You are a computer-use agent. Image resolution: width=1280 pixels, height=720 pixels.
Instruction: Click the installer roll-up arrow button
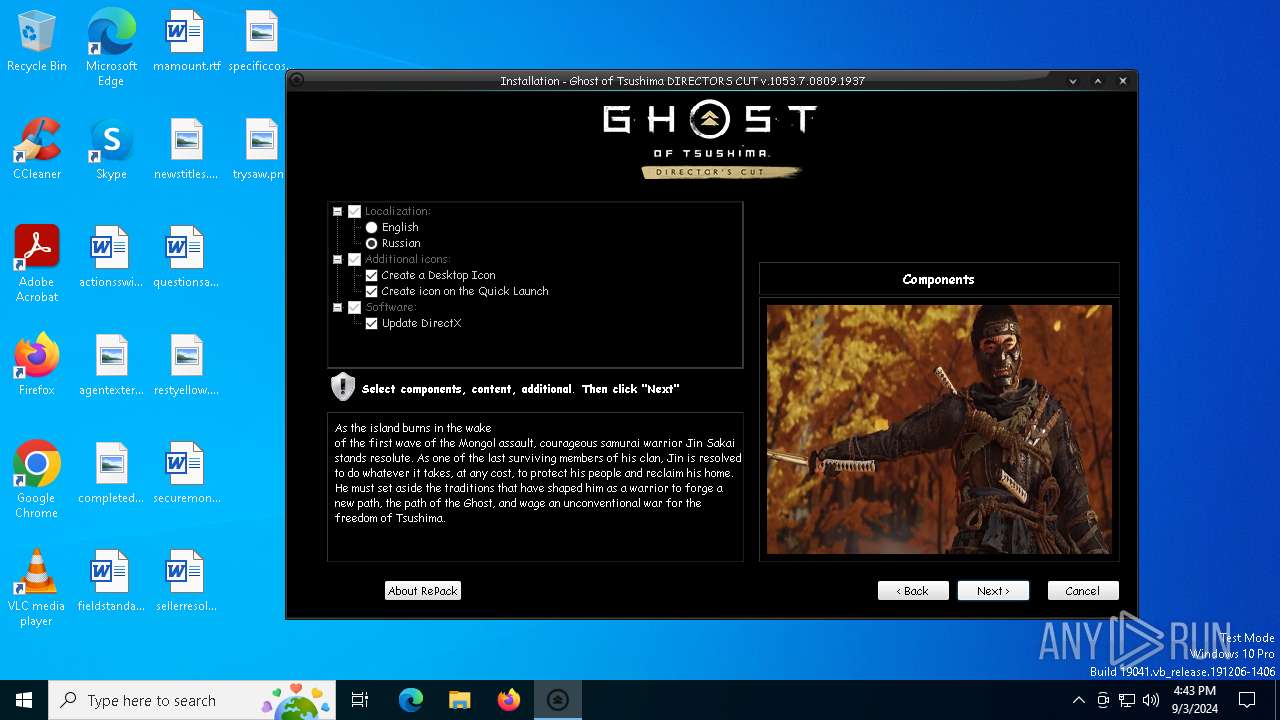1098,81
